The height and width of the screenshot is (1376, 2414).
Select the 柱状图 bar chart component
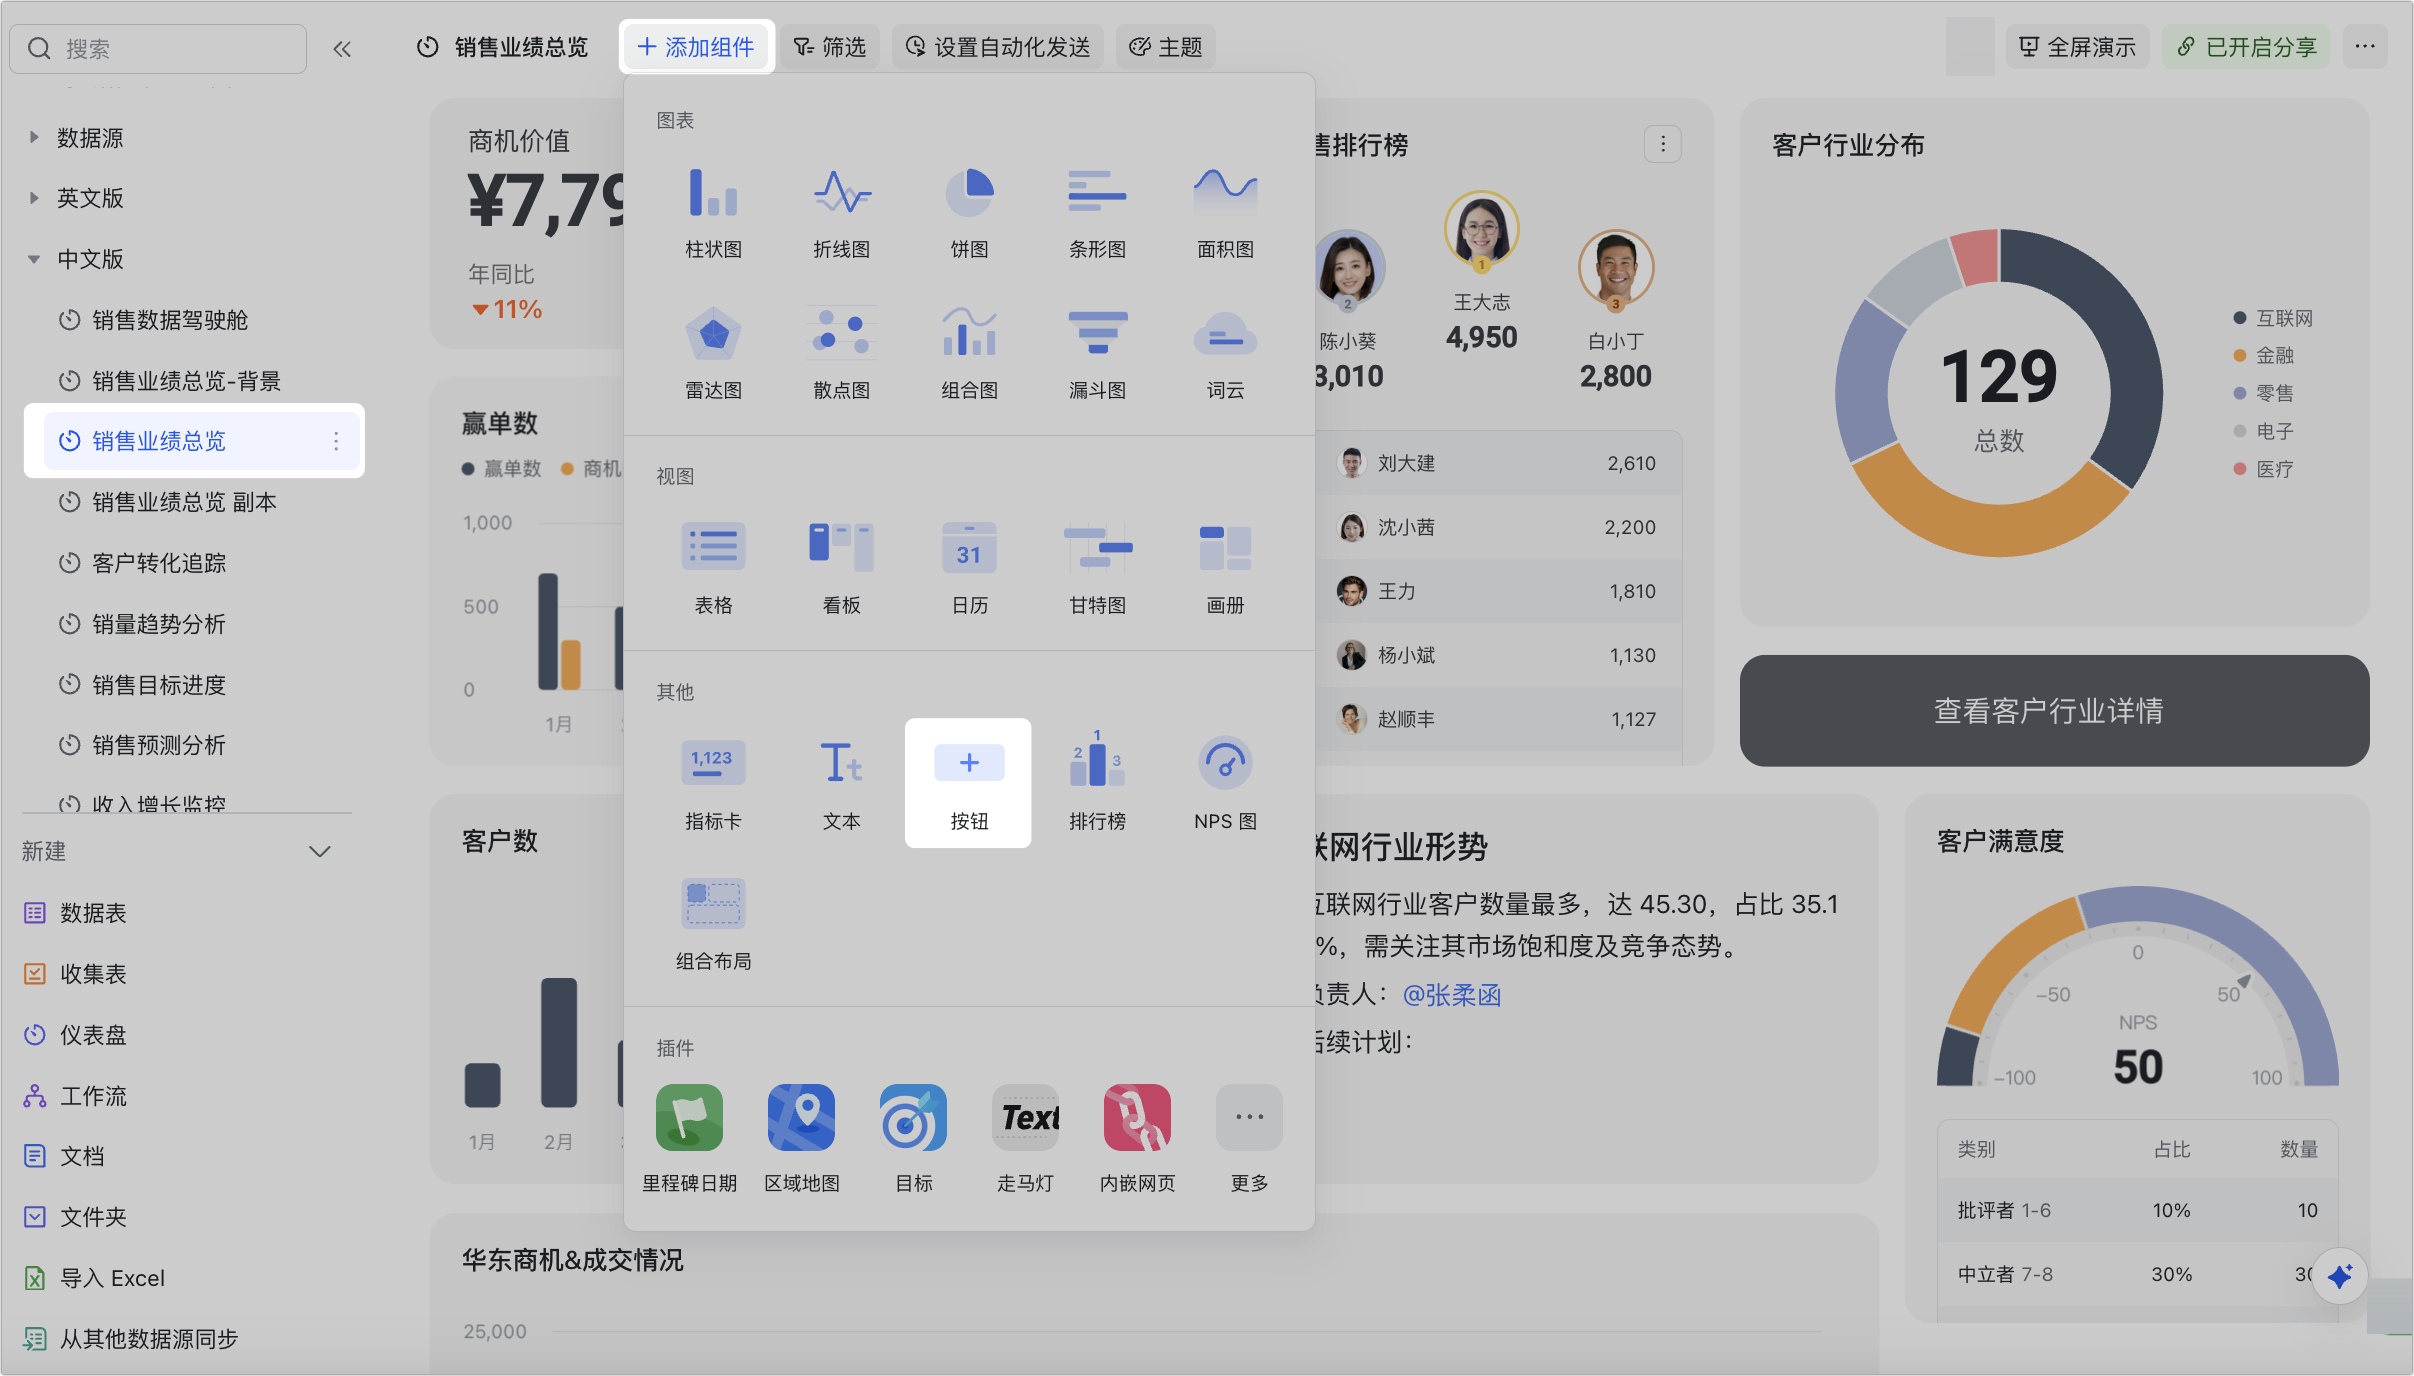coord(713,213)
